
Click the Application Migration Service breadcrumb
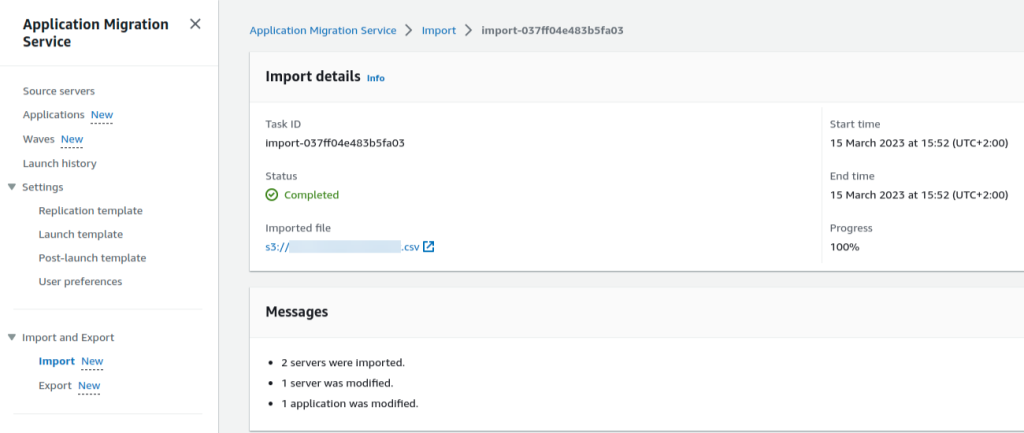pyautogui.click(x=323, y=30)
